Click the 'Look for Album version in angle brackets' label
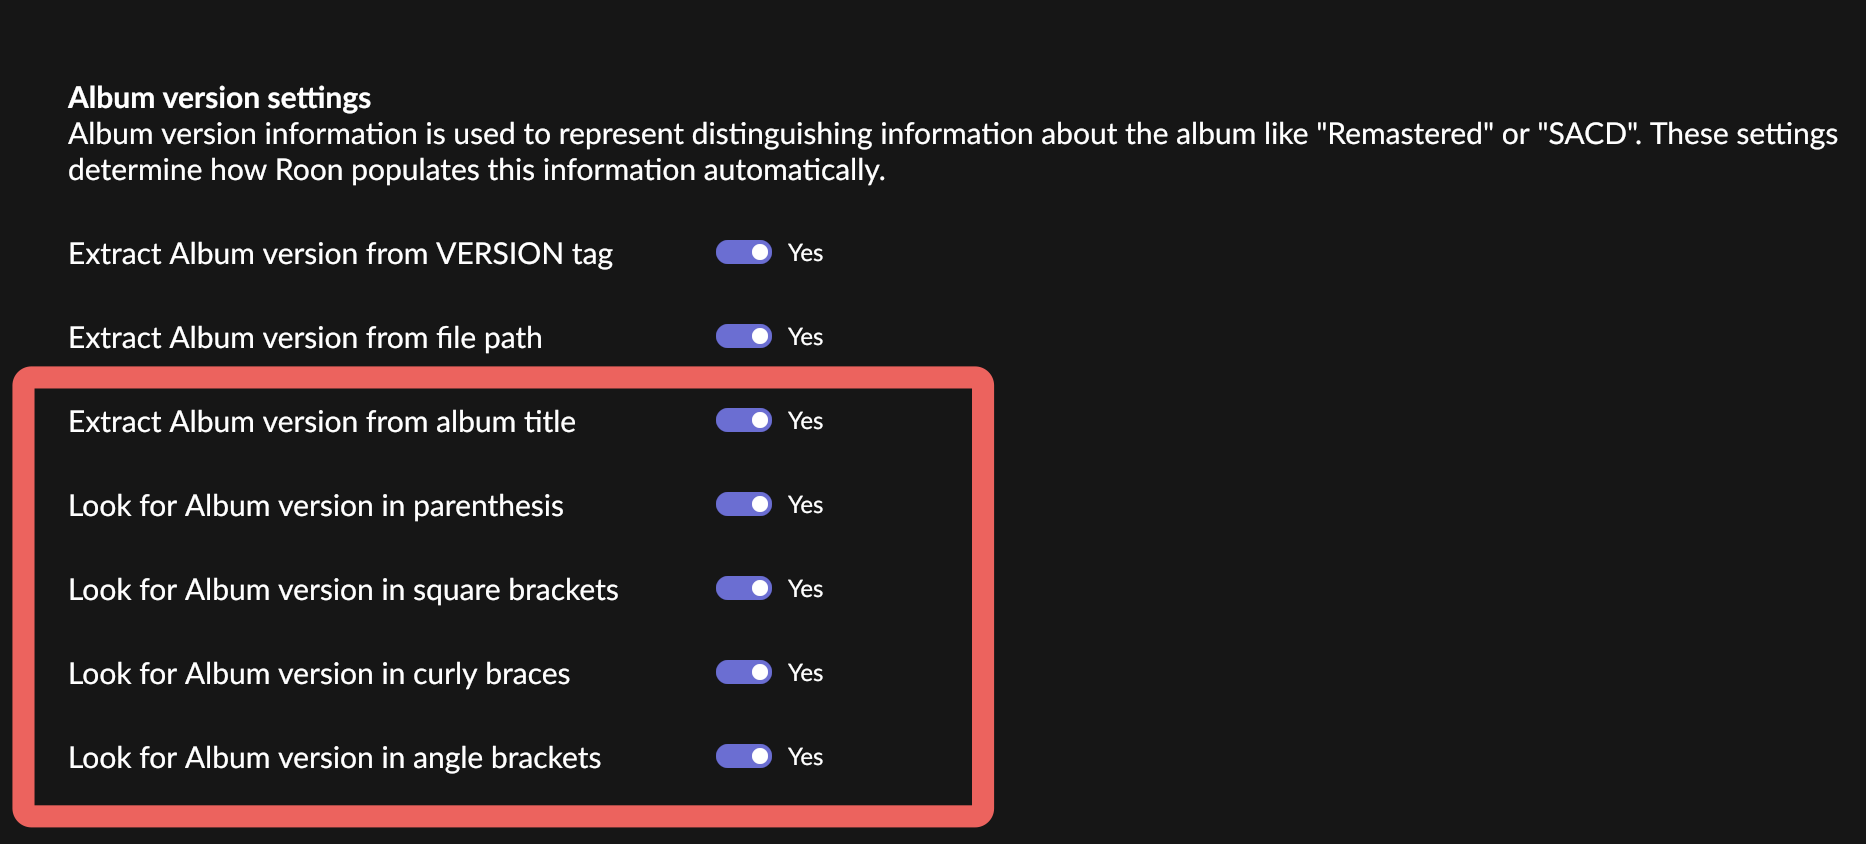 (x=334, y=758)
